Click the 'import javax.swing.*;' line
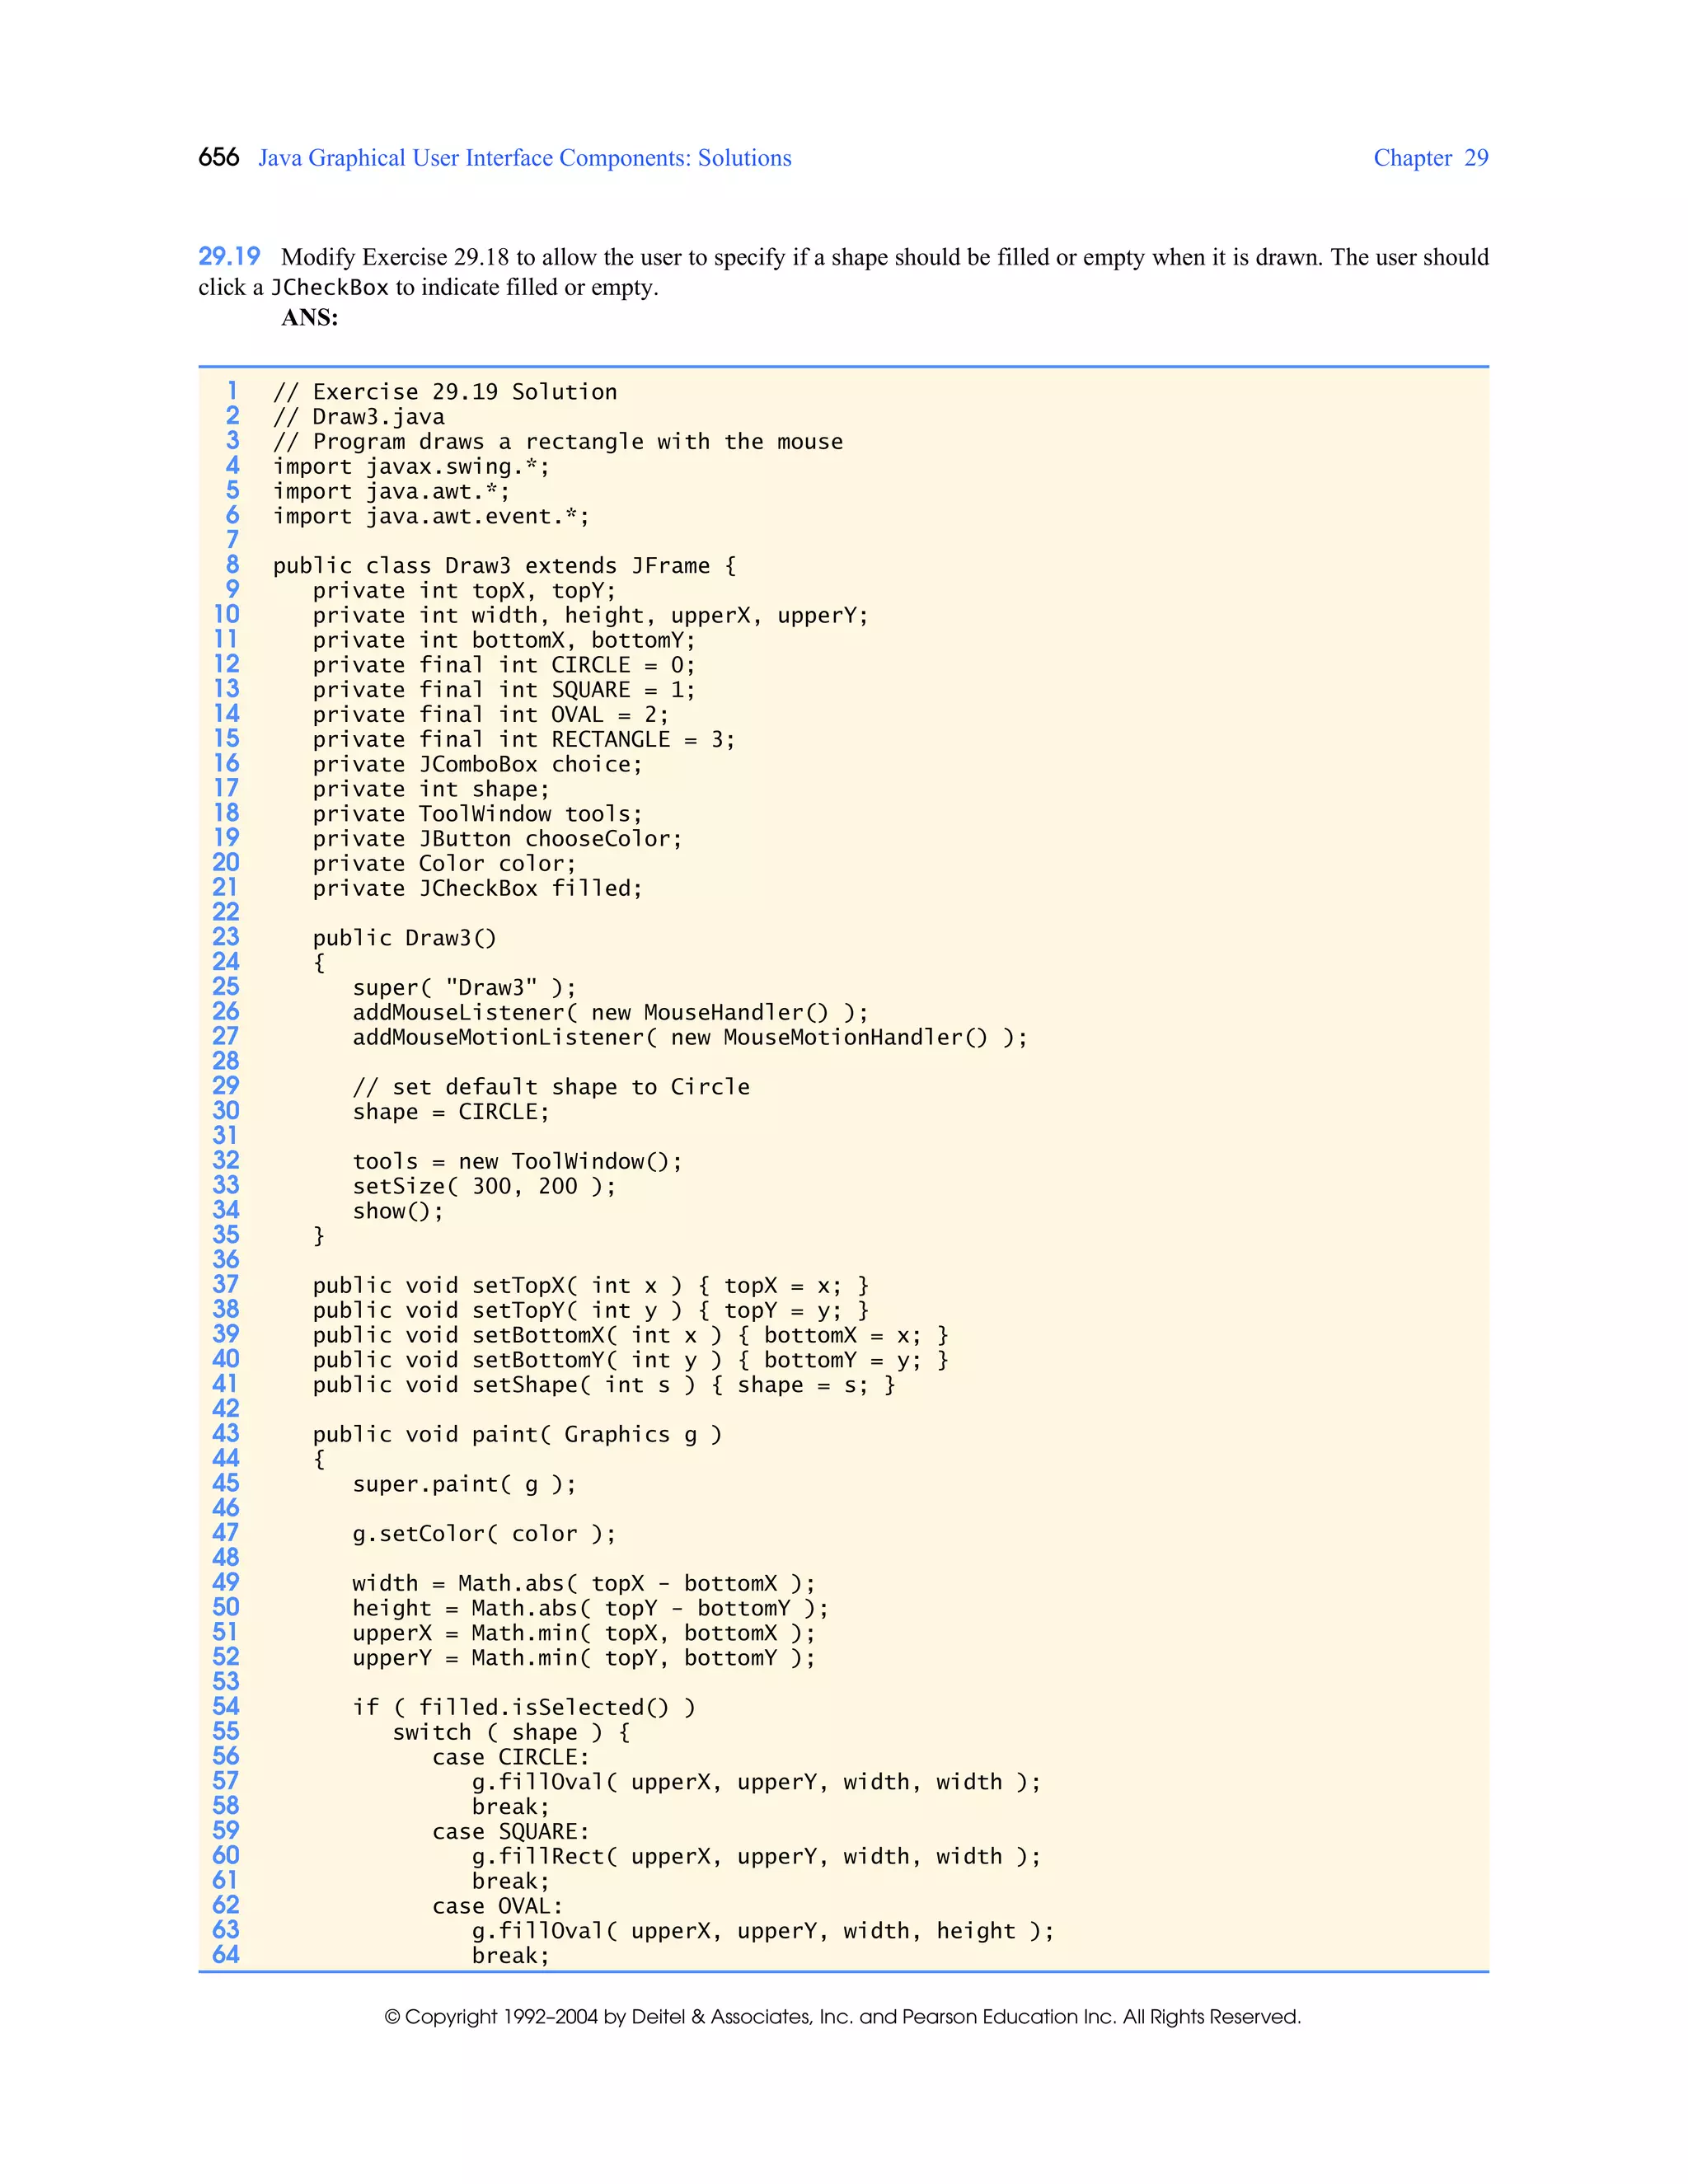This screenshot has height=2184, width=1688. pyautogui.click(x=411, y=467)
